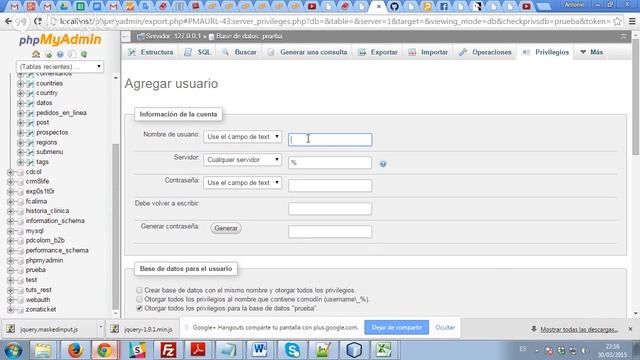Click the logout icon beside home
640x360 pixels.
[x=49, y=54]
